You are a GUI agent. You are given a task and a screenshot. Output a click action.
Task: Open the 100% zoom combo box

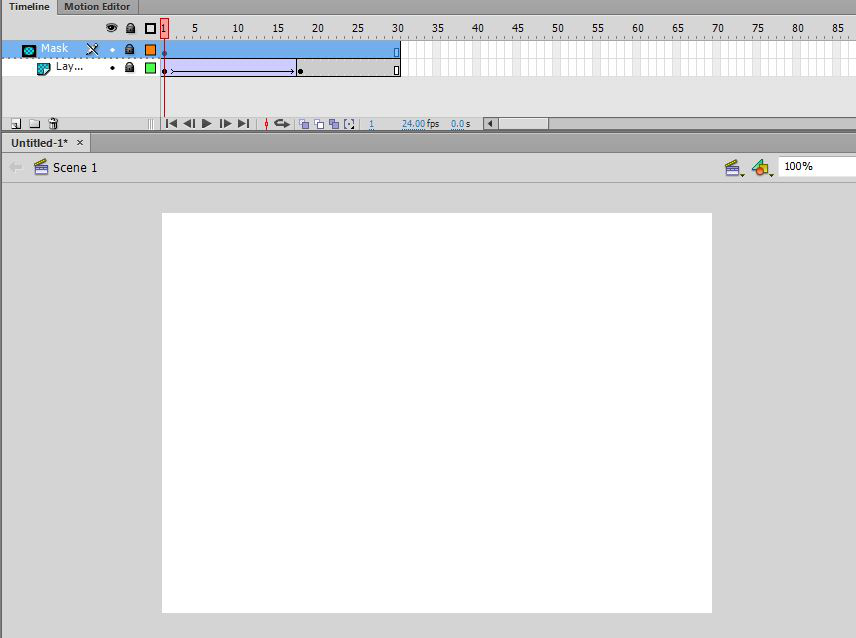click(x=816, y=167)
